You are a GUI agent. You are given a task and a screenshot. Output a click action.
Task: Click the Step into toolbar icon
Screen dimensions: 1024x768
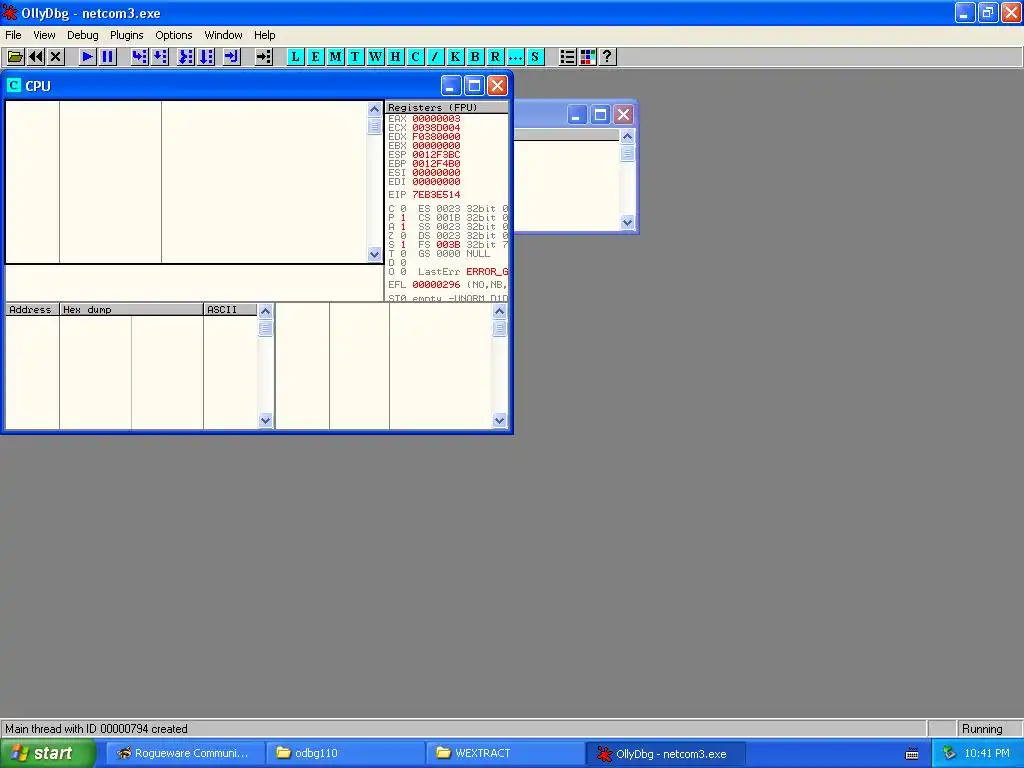[139, 57]
